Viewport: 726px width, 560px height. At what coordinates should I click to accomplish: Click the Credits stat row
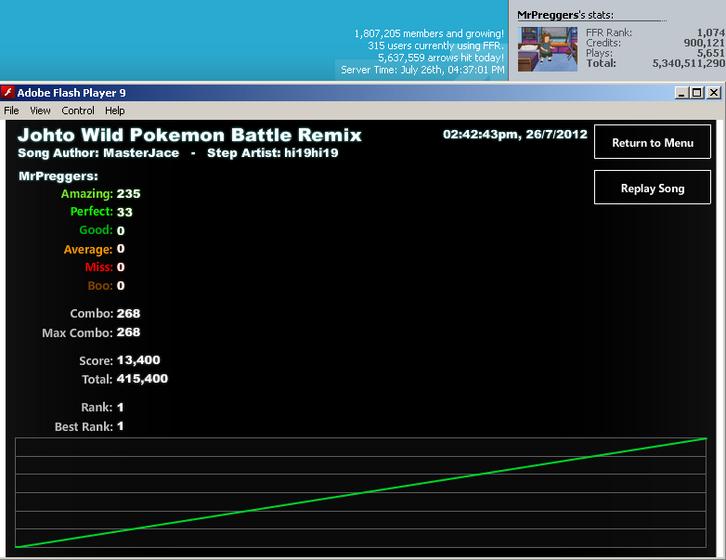pyautogui.click(x=655, y=43)
